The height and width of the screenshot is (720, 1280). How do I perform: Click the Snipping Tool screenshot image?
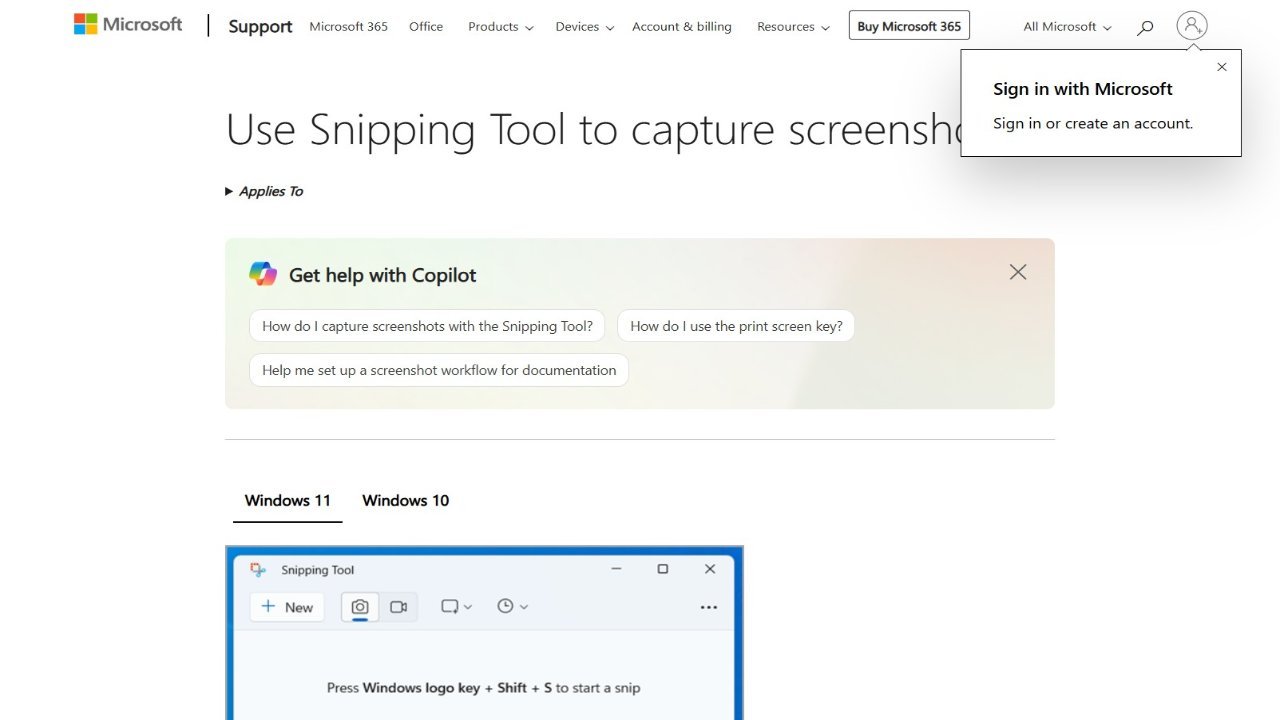click(x=485, y=633)
